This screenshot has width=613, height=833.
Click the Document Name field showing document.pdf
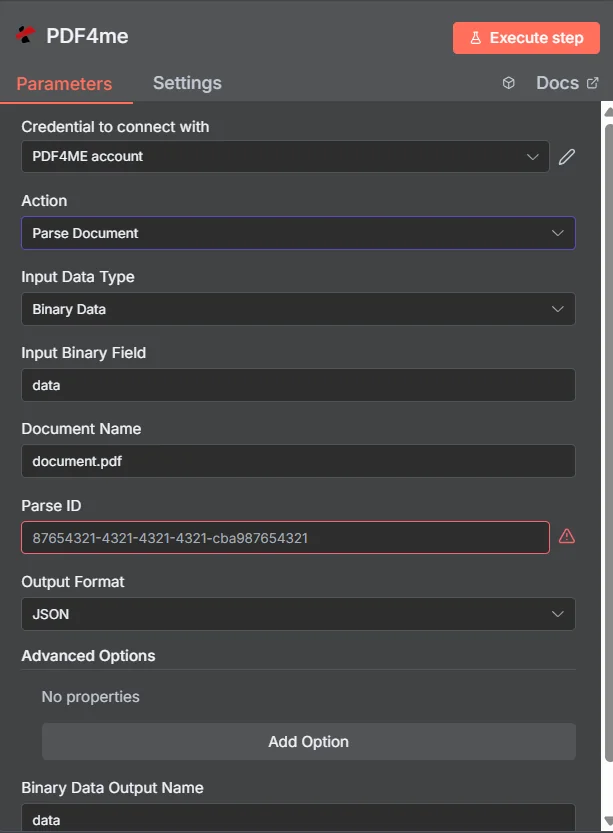click(298, 461)
